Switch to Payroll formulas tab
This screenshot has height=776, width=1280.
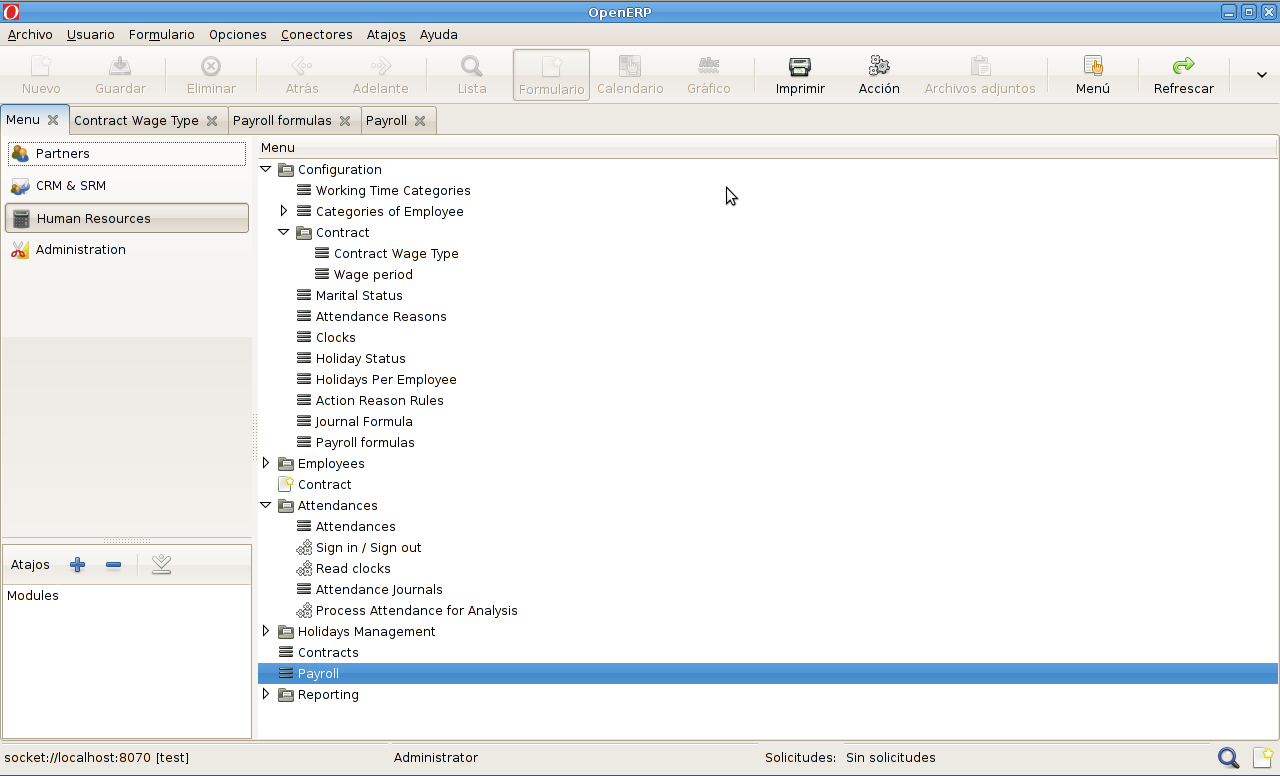tap(282, 121)
